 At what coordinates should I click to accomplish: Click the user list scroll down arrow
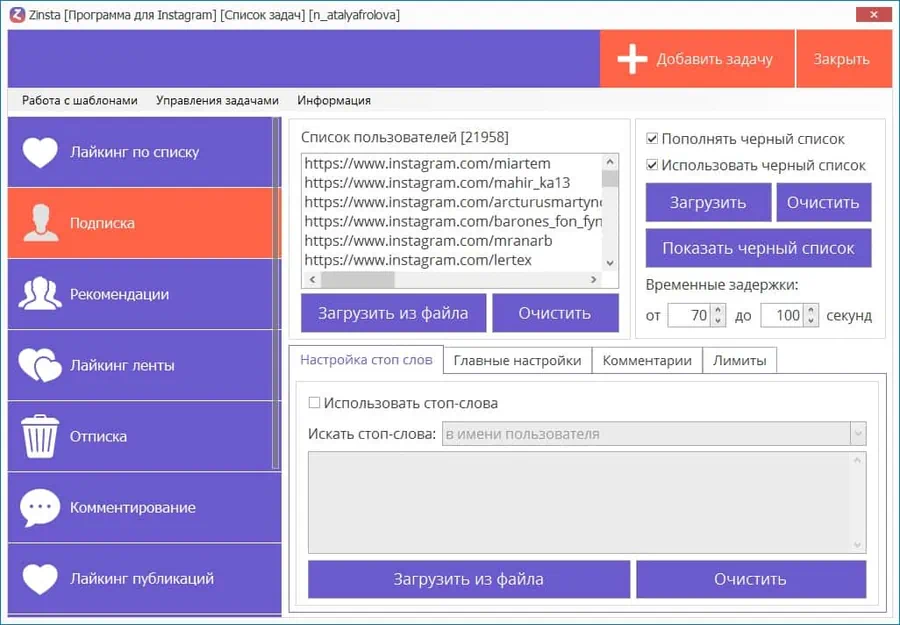click(610, 263)
